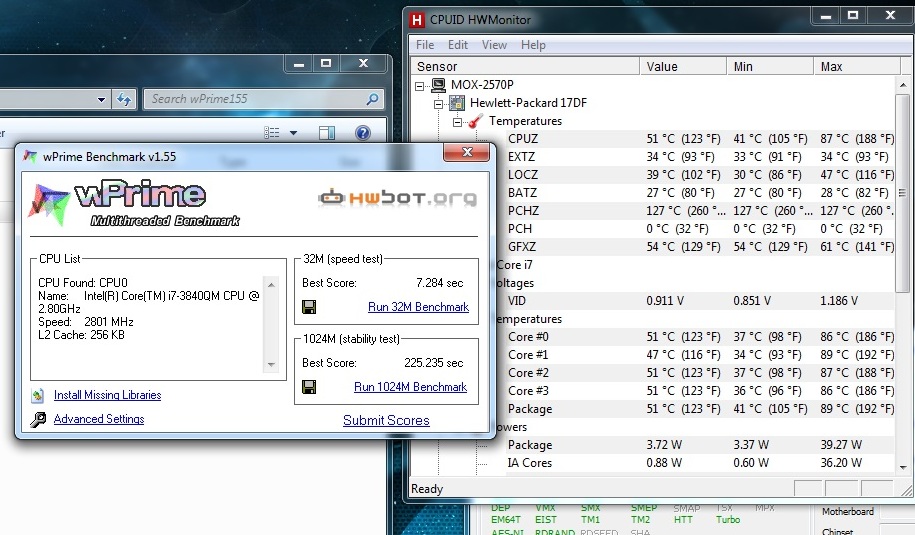Click the help icon in the Explorer toolbar
The width and height of the screenshot is (915, 535).
[x=363, y=133]
